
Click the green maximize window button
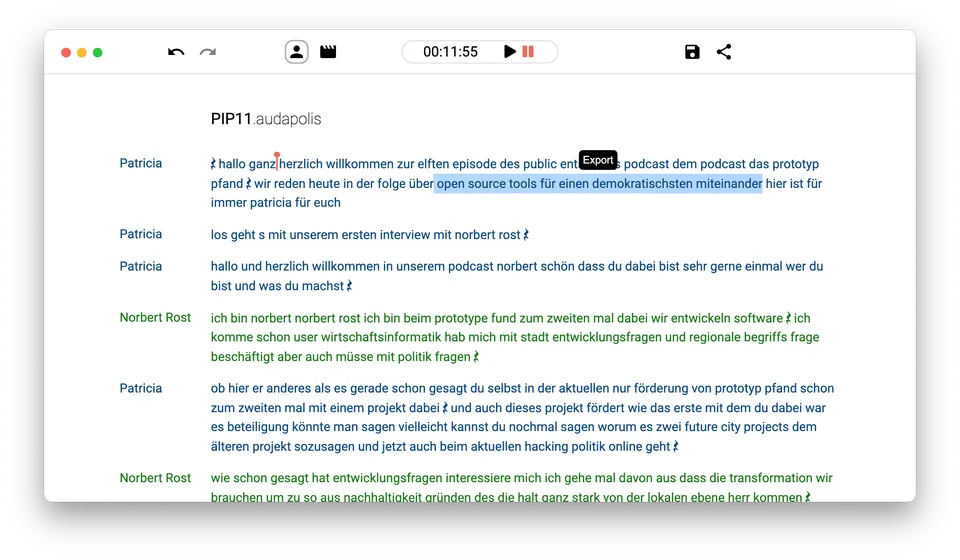coord(98,52)
